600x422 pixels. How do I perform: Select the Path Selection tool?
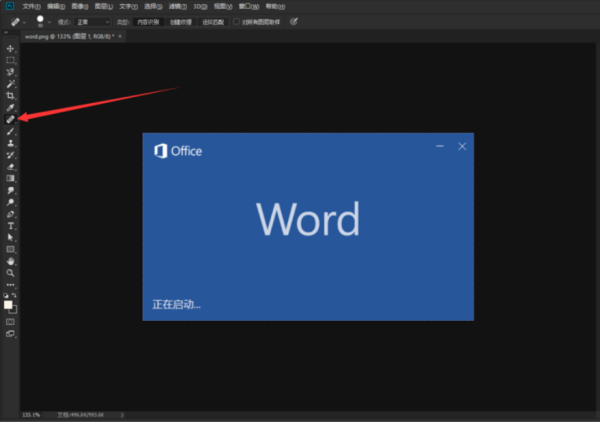[x=10, y=238]
